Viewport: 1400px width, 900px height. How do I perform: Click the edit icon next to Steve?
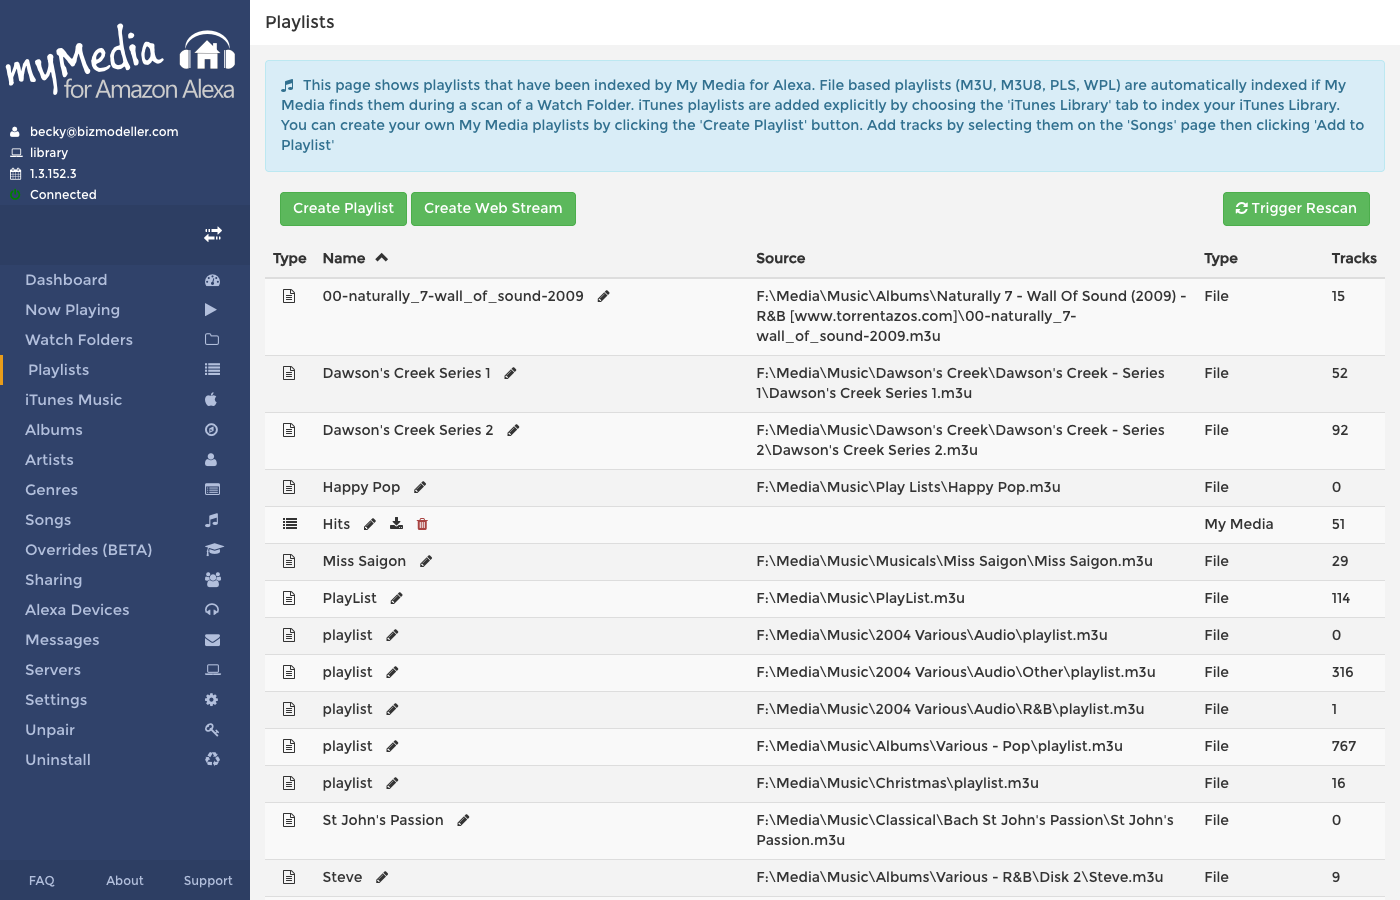coord(382,877)
